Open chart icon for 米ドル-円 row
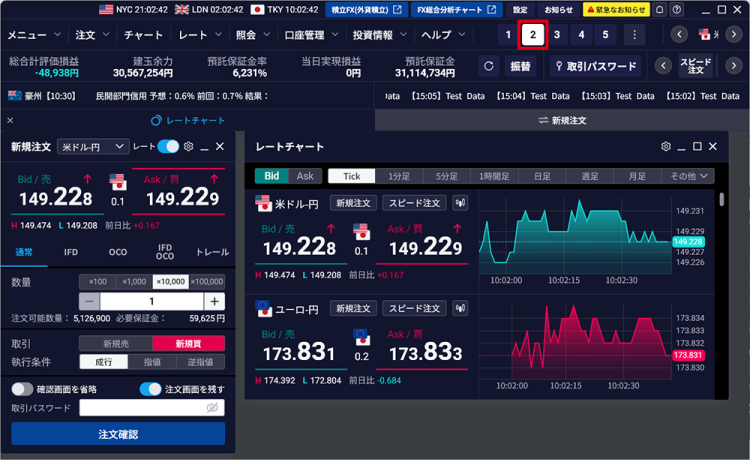Viewport: 750px width, 460px height. coord(460,203)
